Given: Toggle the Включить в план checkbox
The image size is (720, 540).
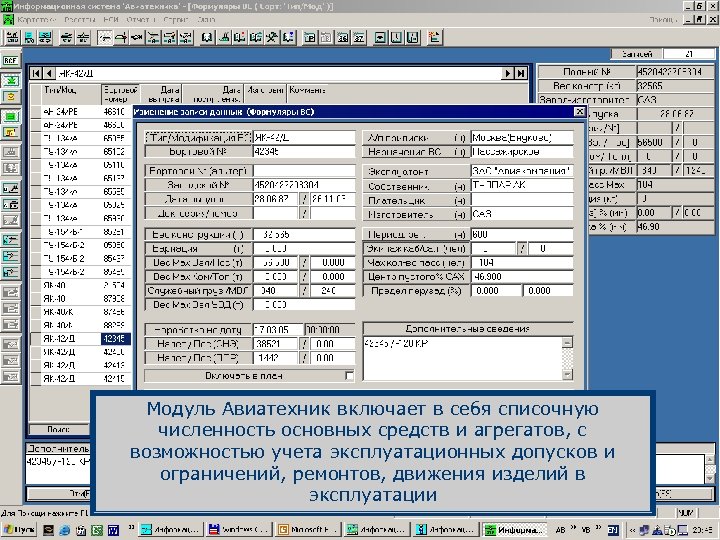Looking at the screenshot, I should coord(349,376).
